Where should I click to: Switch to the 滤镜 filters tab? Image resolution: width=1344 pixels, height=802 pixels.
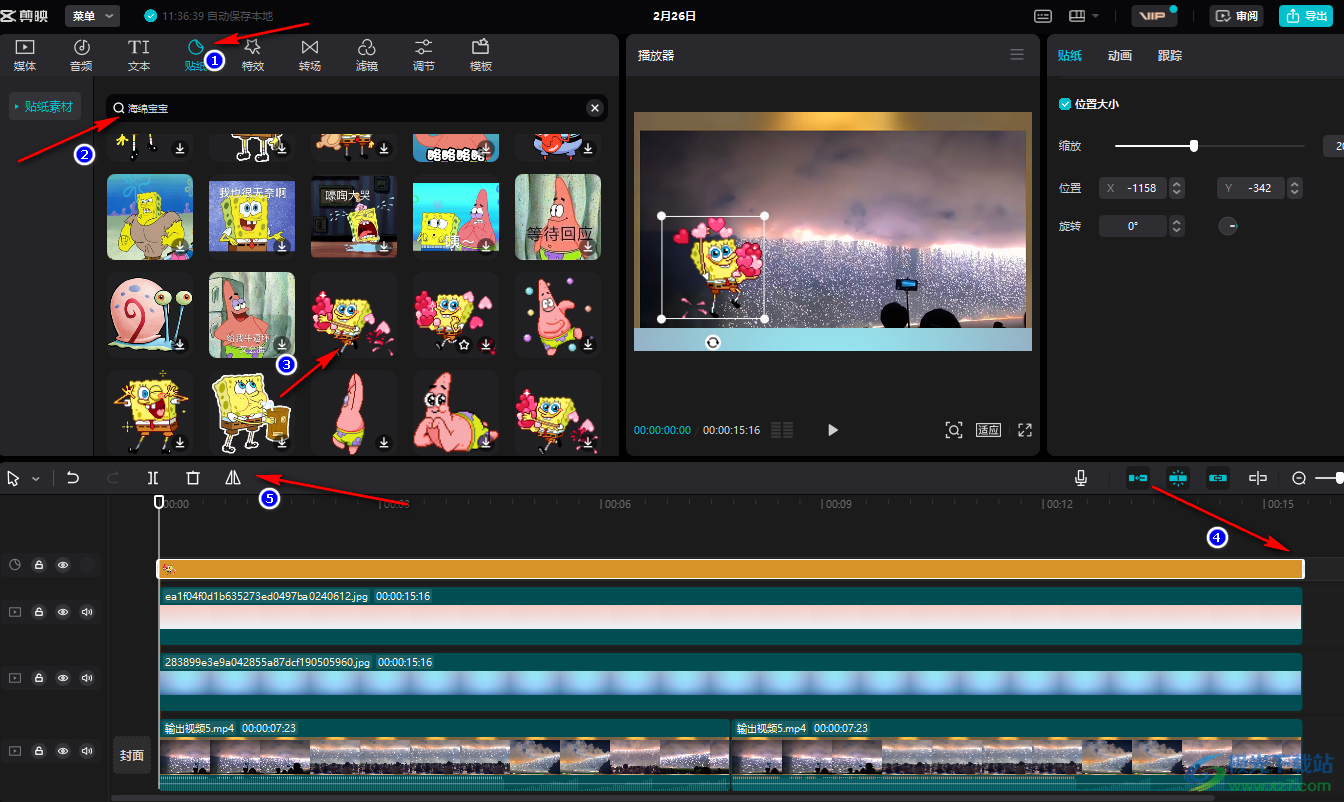[x=367, y=55]
